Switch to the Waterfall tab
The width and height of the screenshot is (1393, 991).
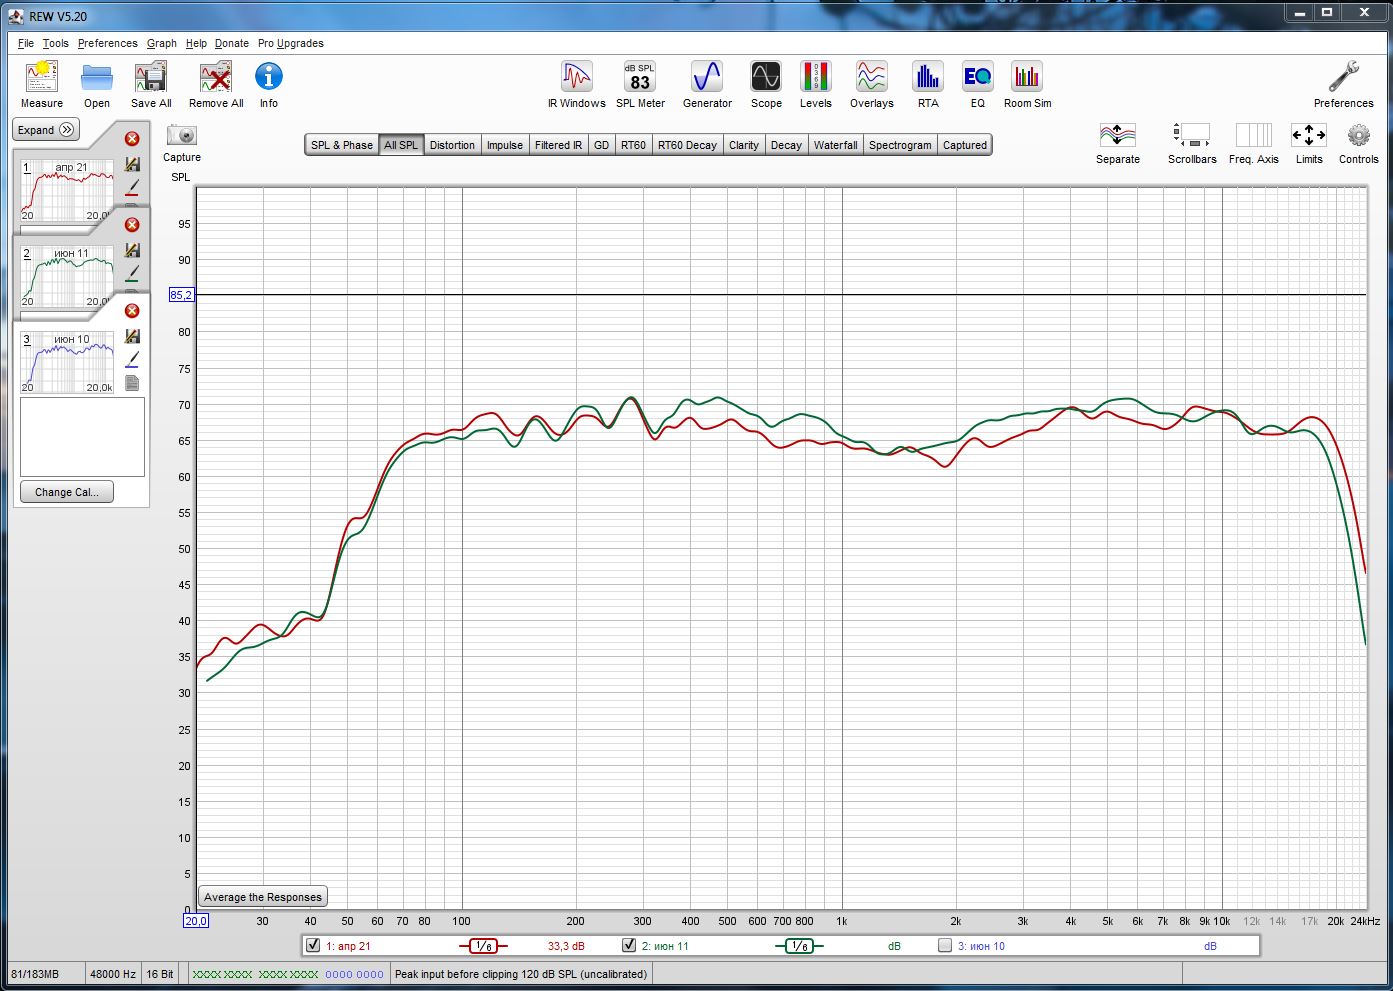[x=835, y=145]
